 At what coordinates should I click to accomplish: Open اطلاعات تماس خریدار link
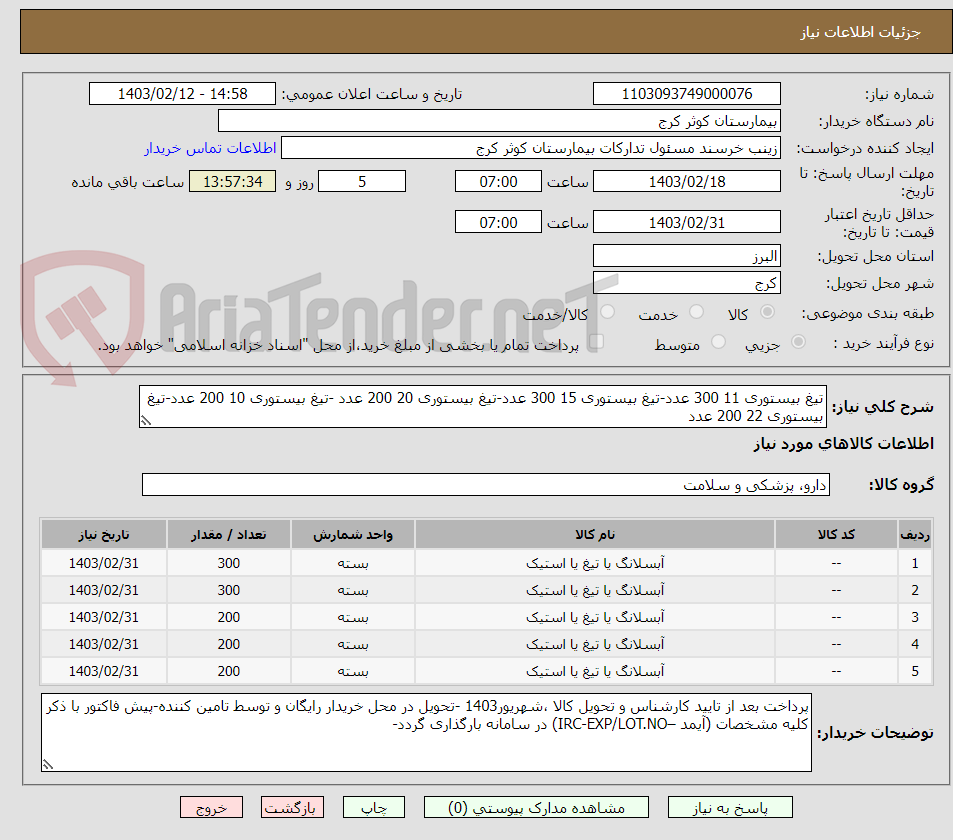[x=210, y=148]
